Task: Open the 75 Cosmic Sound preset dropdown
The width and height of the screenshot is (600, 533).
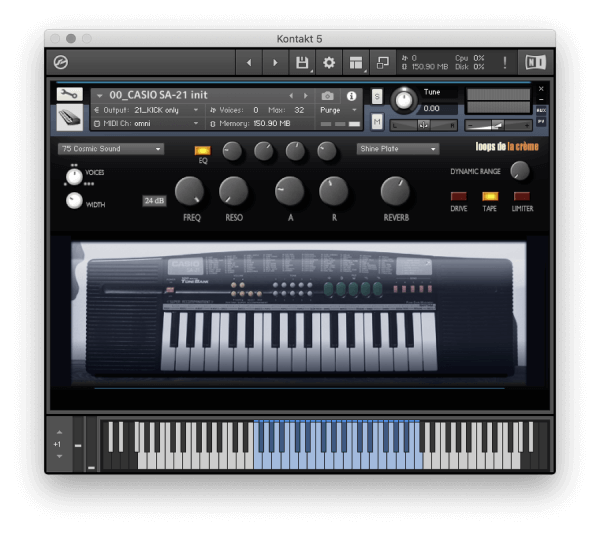Action: (111, 149)
